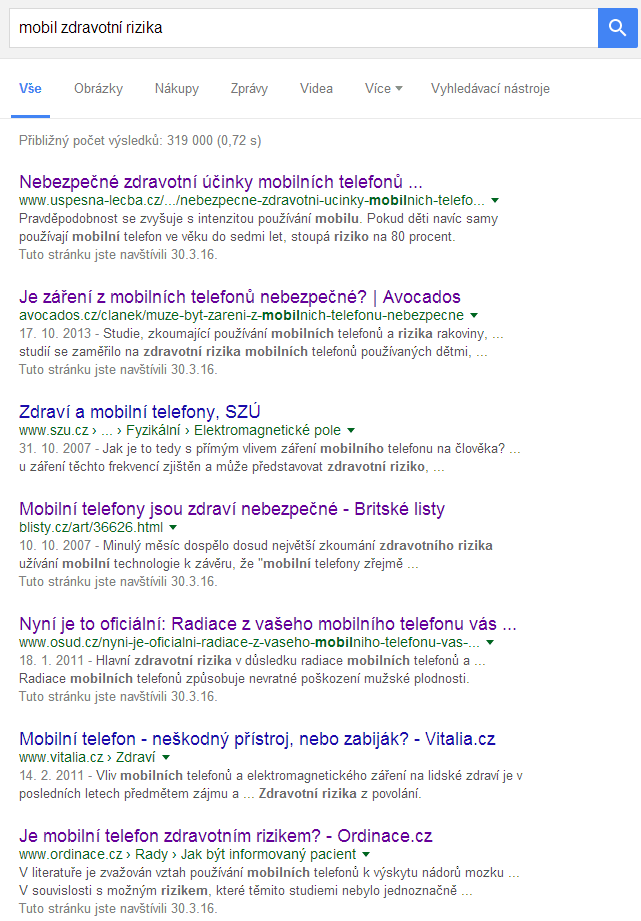Image resolution: width=641 pixels, height=921 pixels.
Task: Click URL text 'www.osud.cz/nyni-je-oficialni-radiace'
Action: (249, 643)
